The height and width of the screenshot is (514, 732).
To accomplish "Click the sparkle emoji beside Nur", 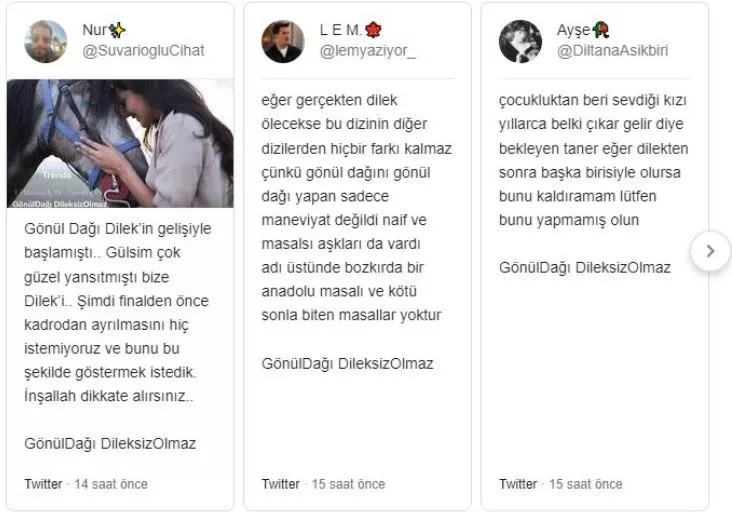I will (117, 30).
